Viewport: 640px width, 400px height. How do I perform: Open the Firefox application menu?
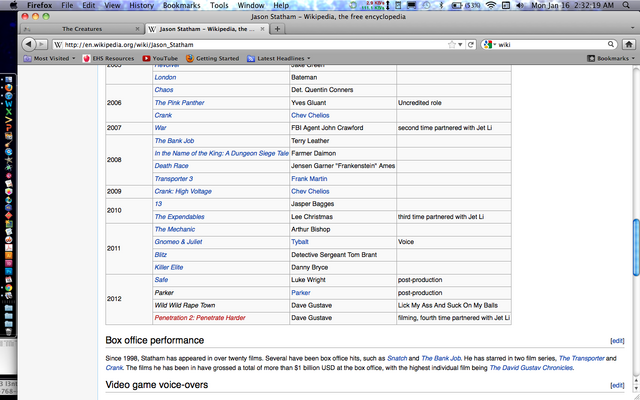point(40,5)
